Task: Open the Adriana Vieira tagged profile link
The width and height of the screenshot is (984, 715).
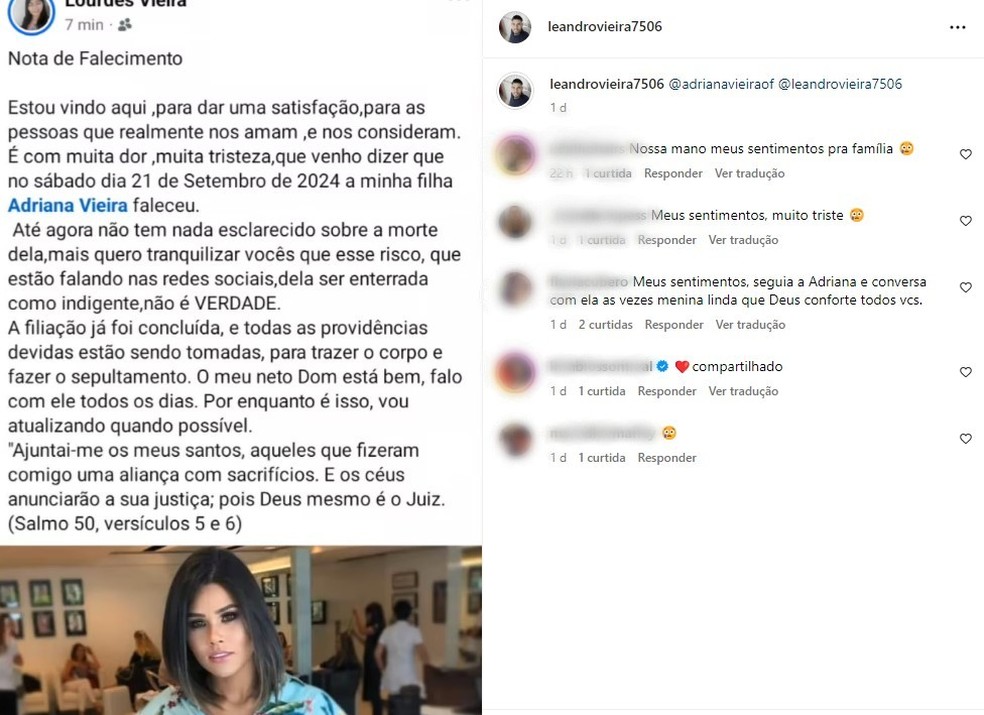Action: click(x=68, y=205)
